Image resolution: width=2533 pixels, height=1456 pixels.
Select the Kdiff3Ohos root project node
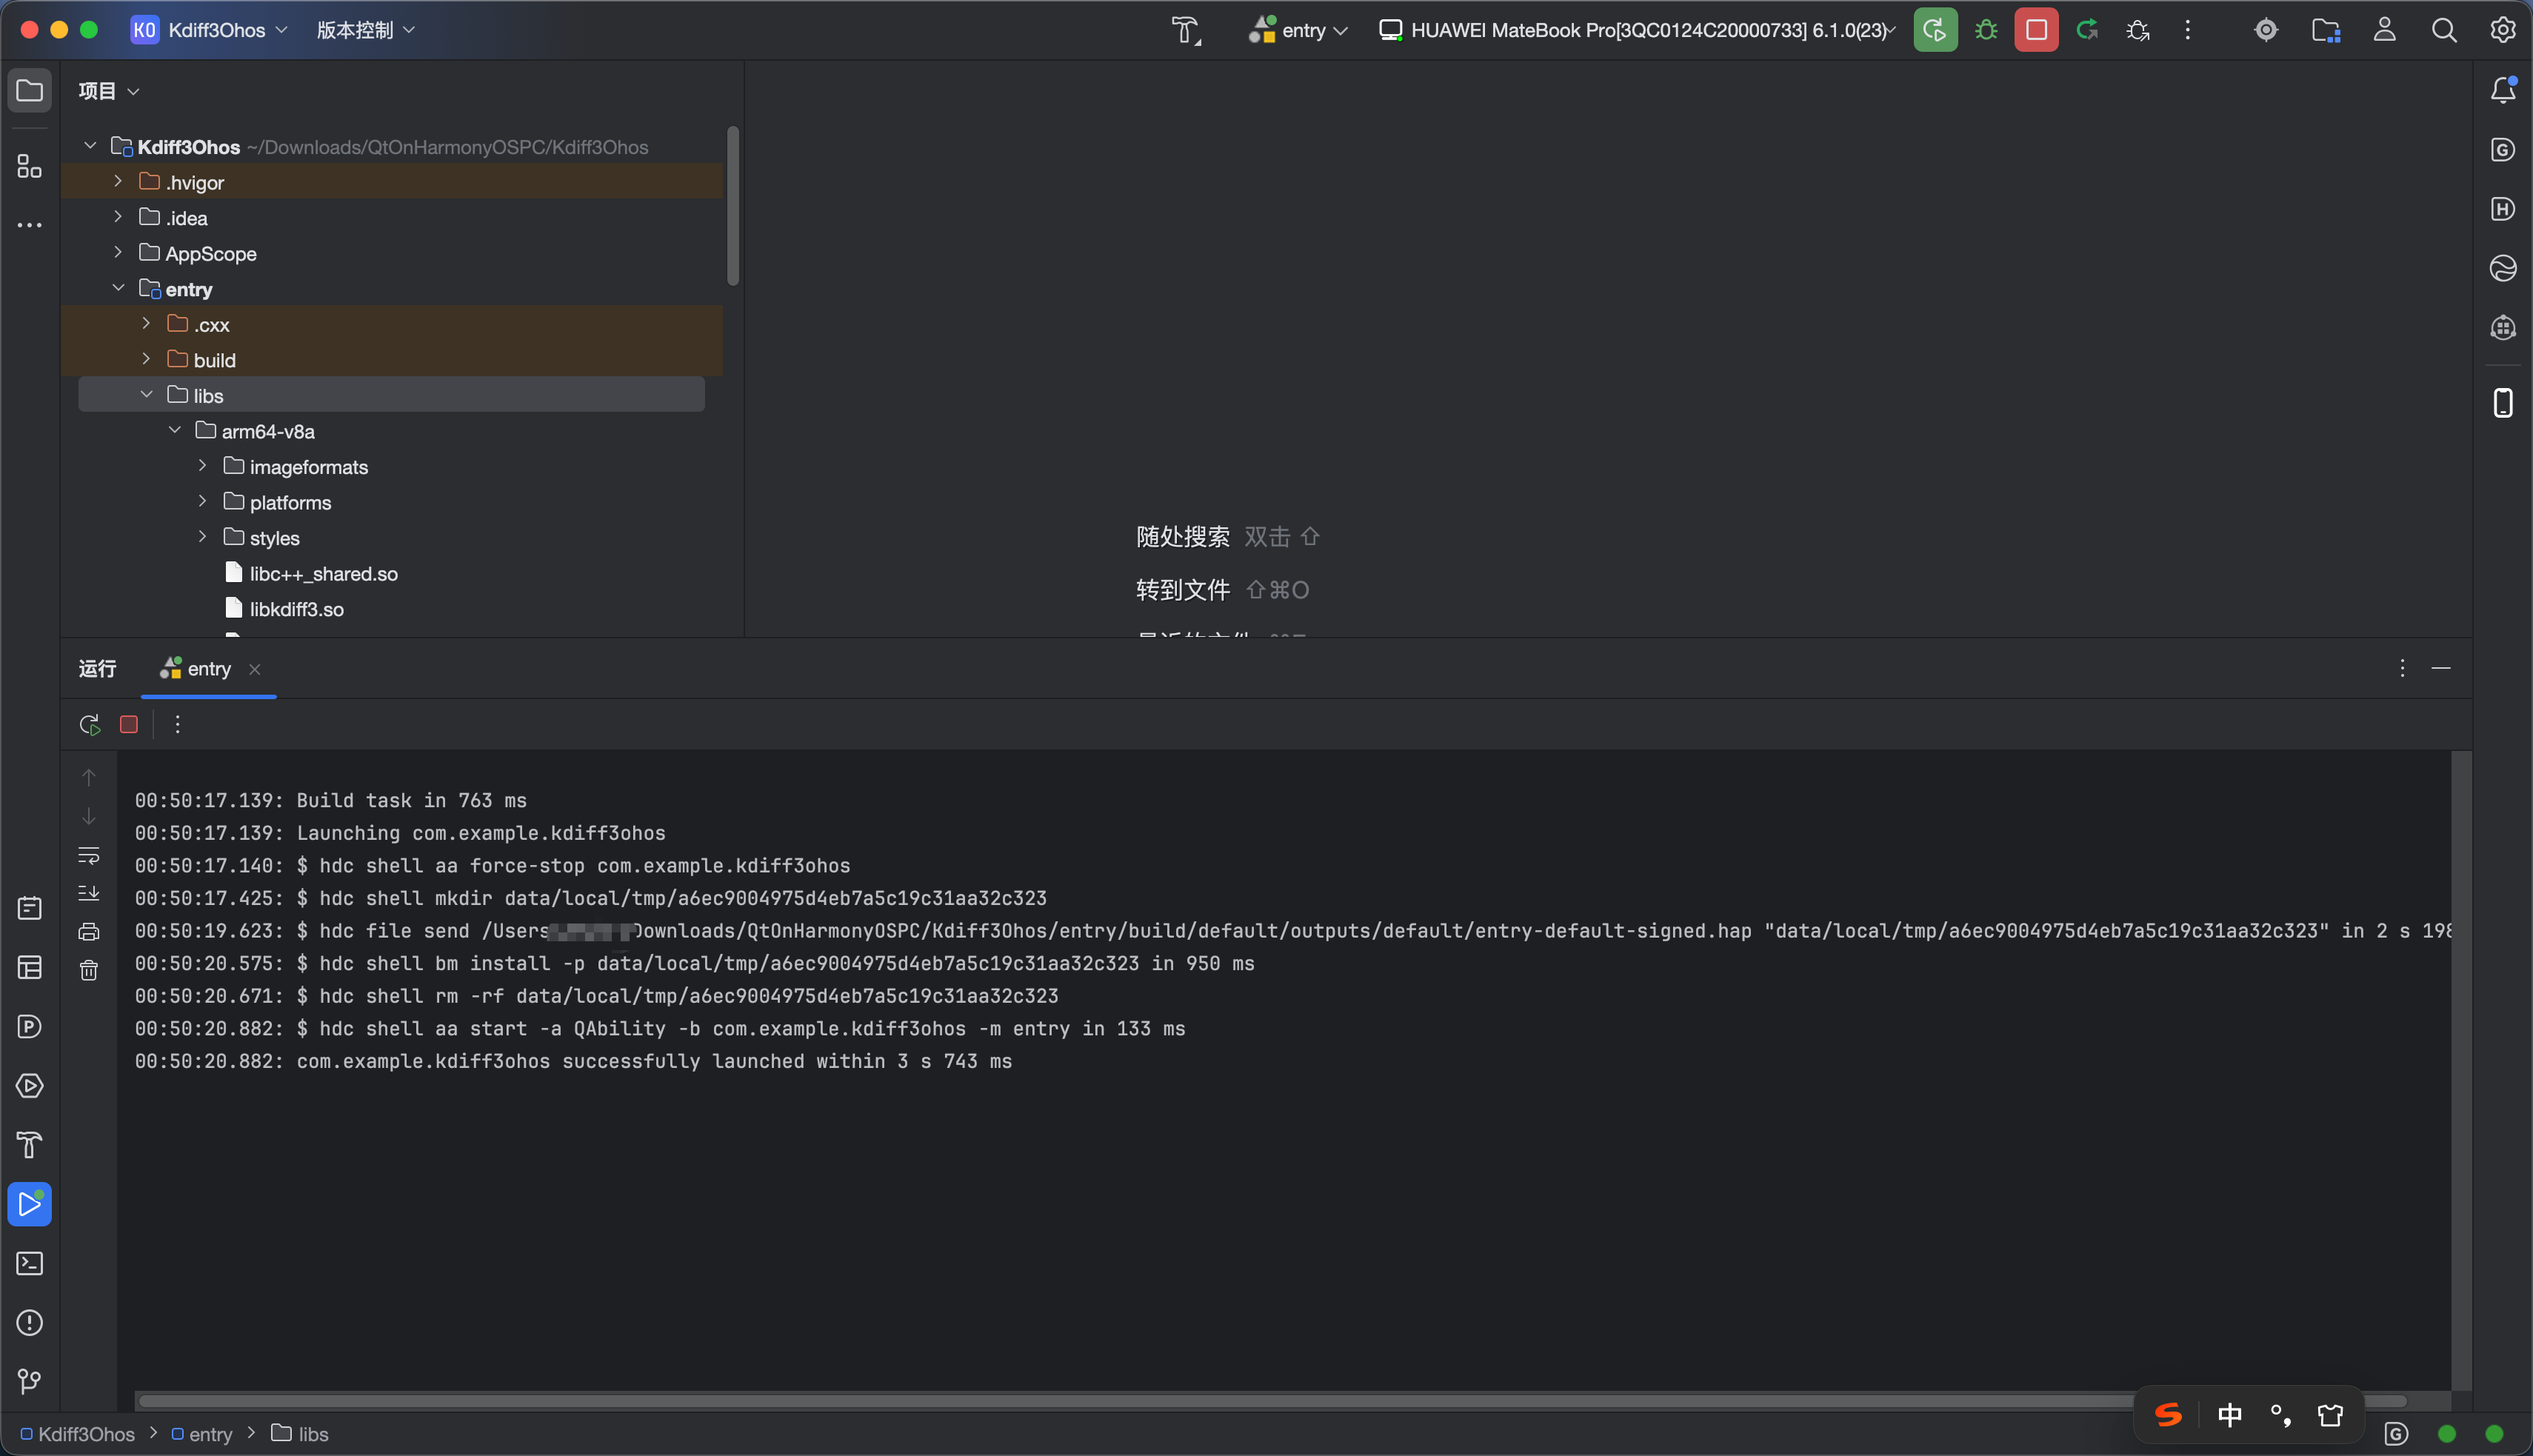click(381, 146)
